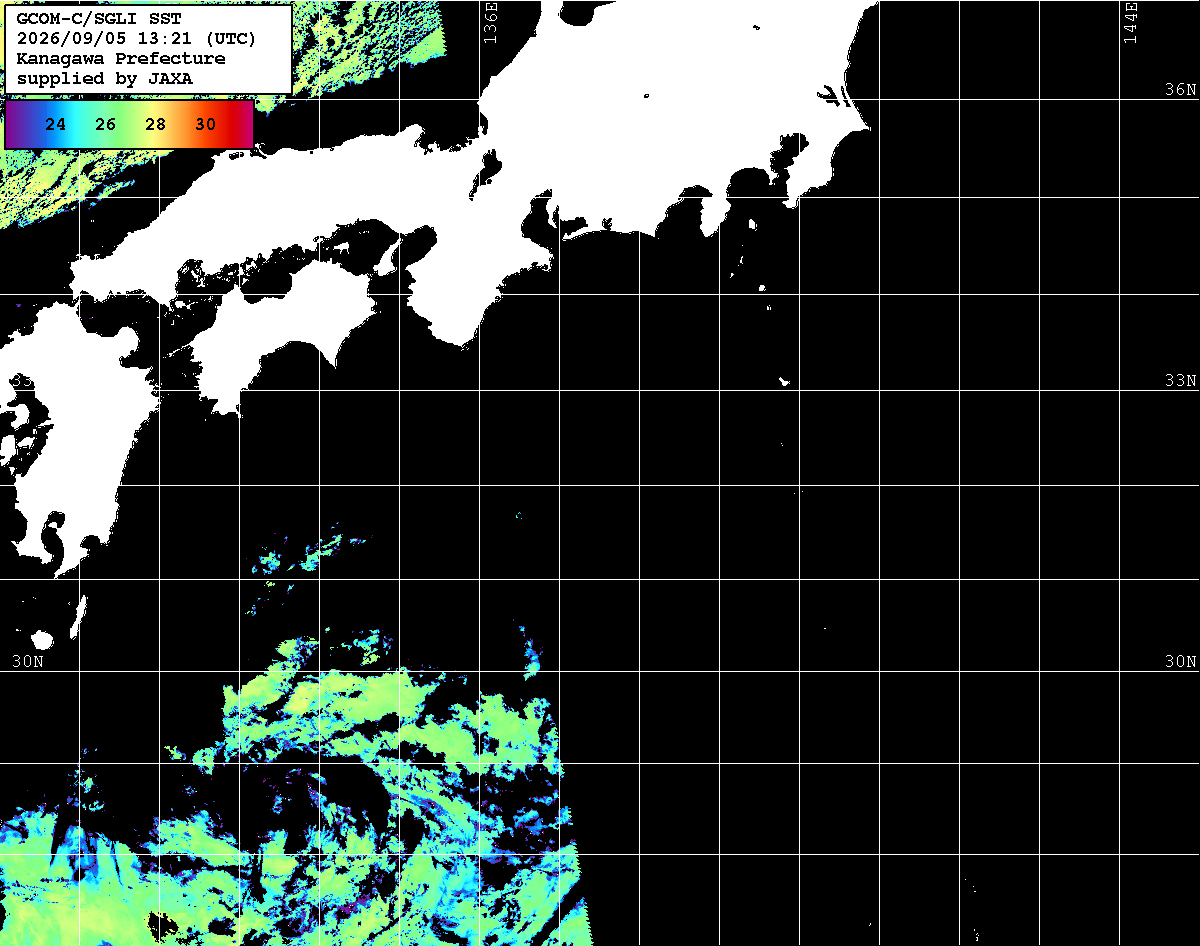This screenshot has height=946, width=1200.
Task: Click the GCOM-C/SGLI SST title text
Action: pyautogui.click(x=99, y=19)
